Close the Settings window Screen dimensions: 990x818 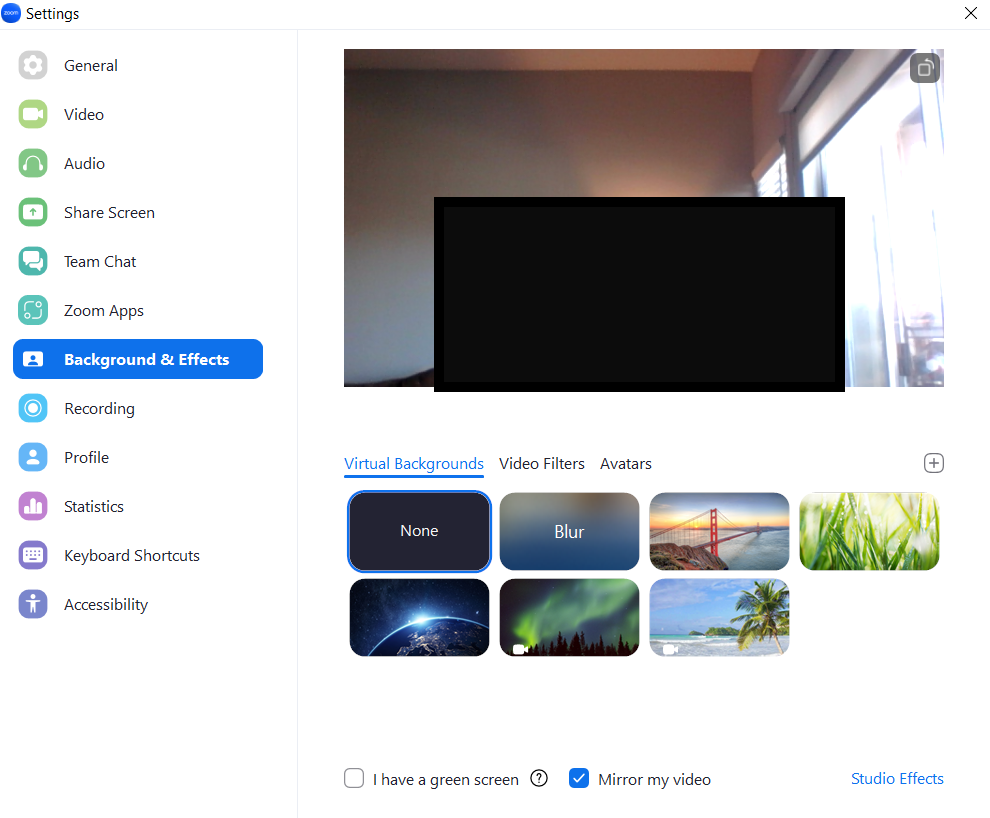pos(971,13)
